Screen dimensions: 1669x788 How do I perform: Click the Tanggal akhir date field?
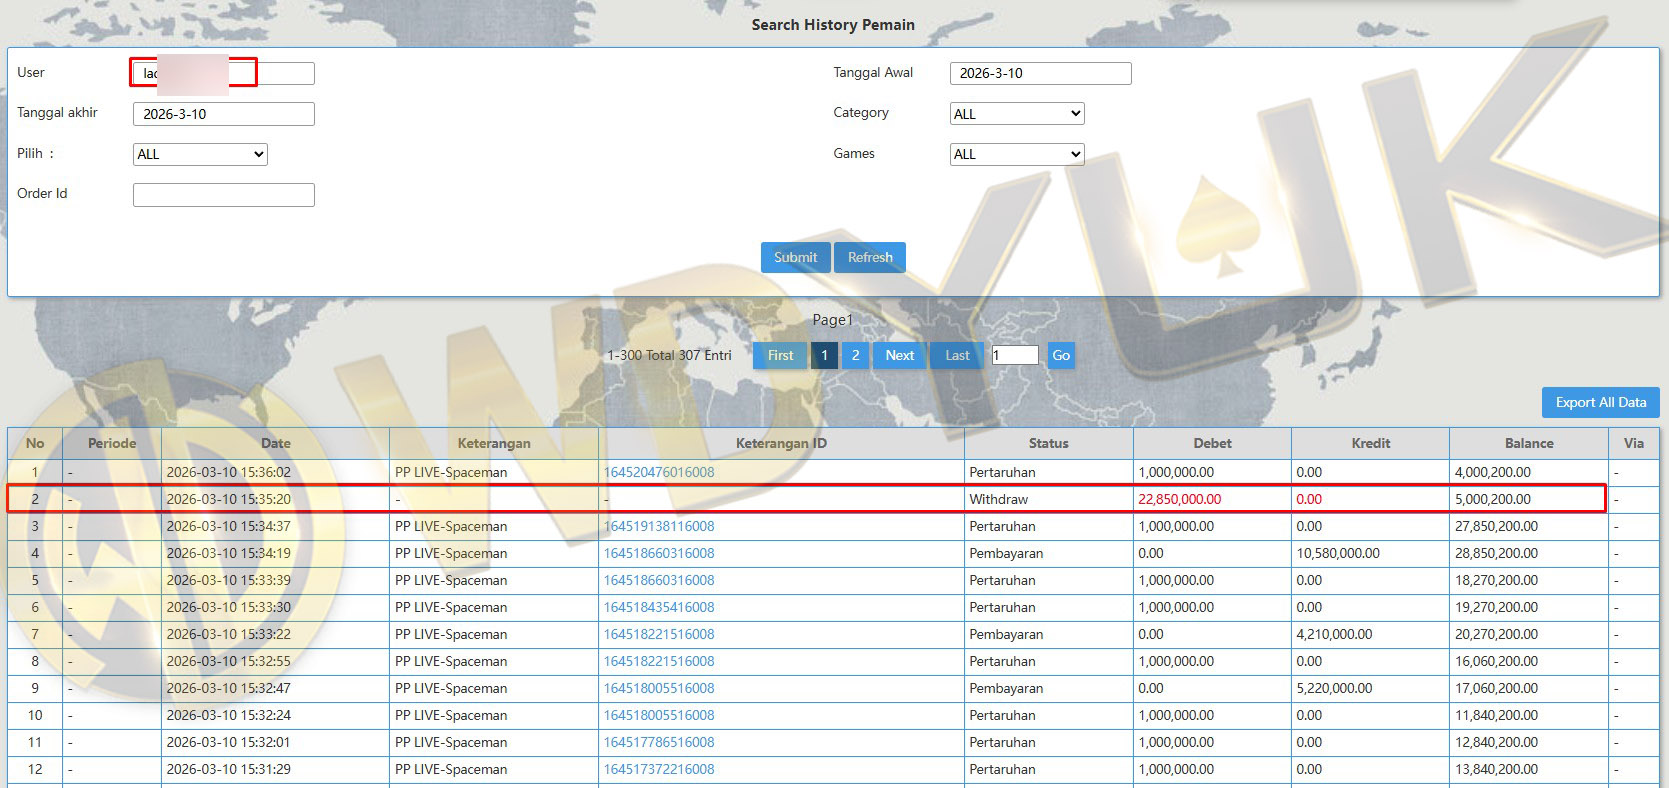(x=224, y=114)
